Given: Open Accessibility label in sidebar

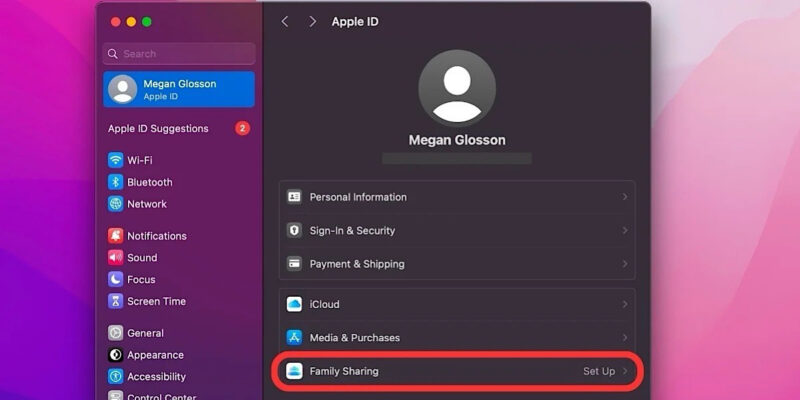Looking at the screenshot, I should 156,377.
